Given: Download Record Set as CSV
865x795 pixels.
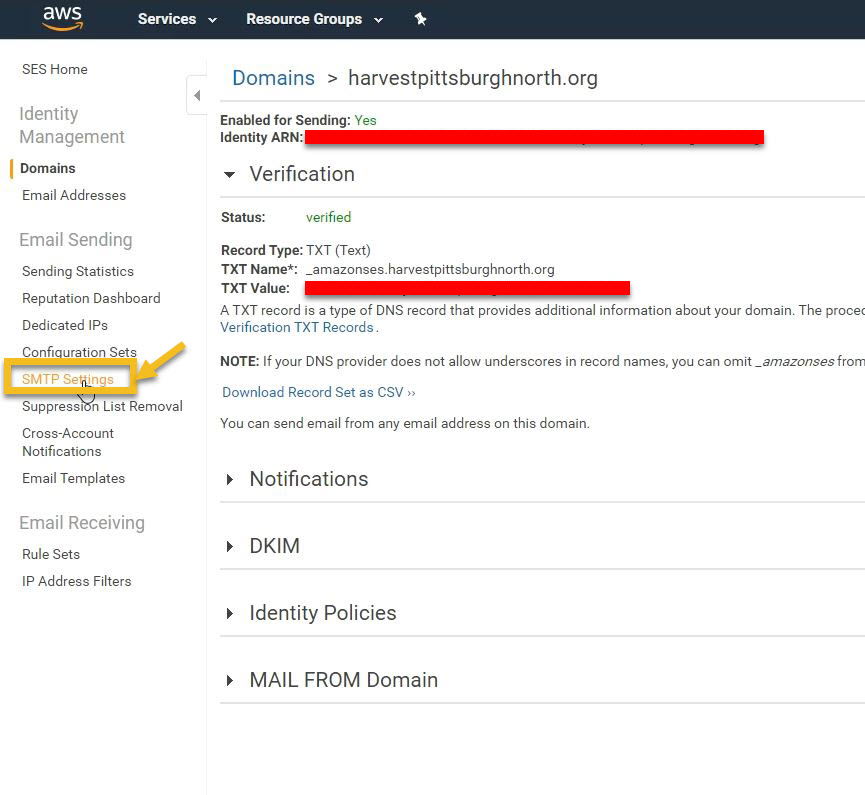Looking at the screenshot, I should click(x=319, y=393).
